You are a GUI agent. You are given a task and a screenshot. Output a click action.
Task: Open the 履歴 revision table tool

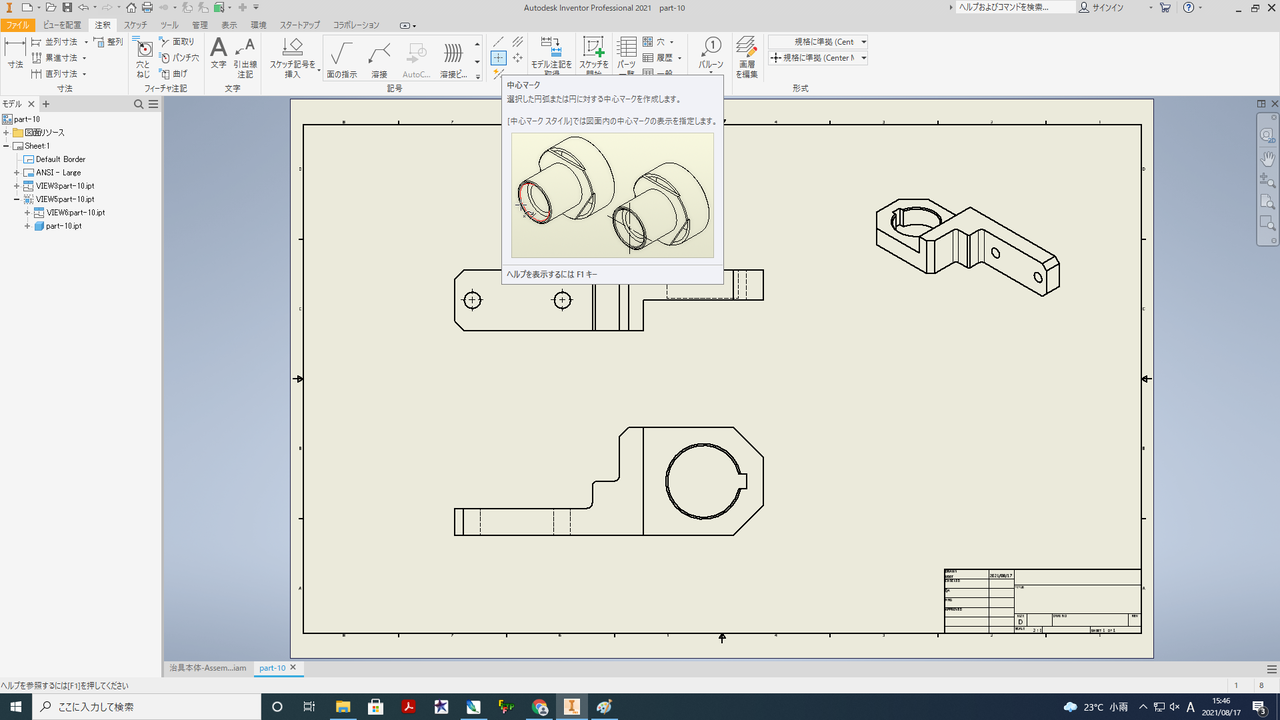pyautogui.click(x=655, y=58)
